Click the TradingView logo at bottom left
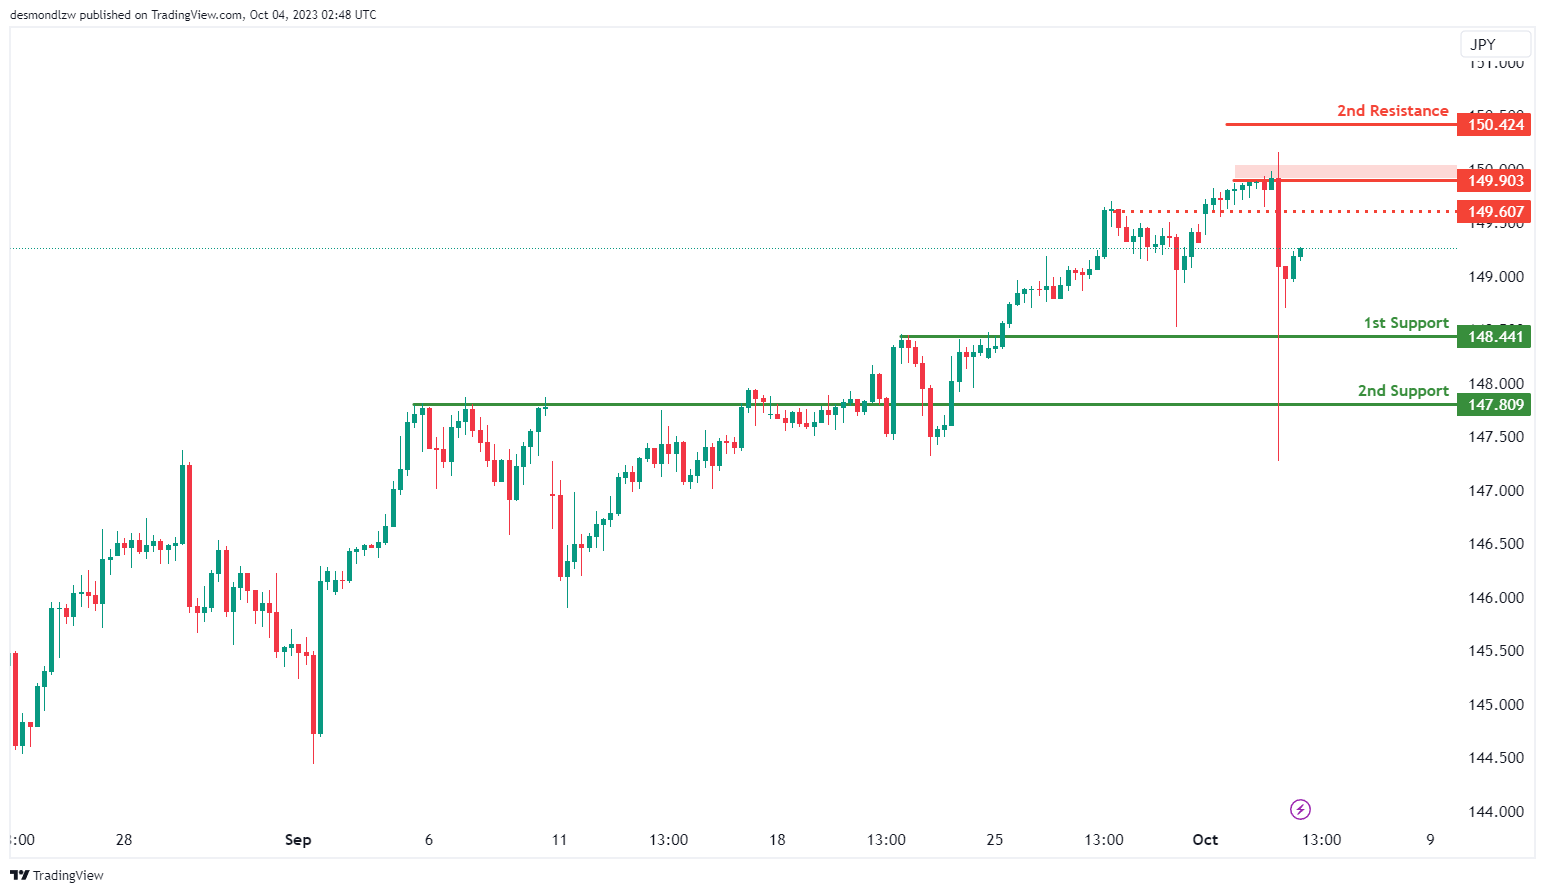The image size is (1545, 893). click(57, 875)
